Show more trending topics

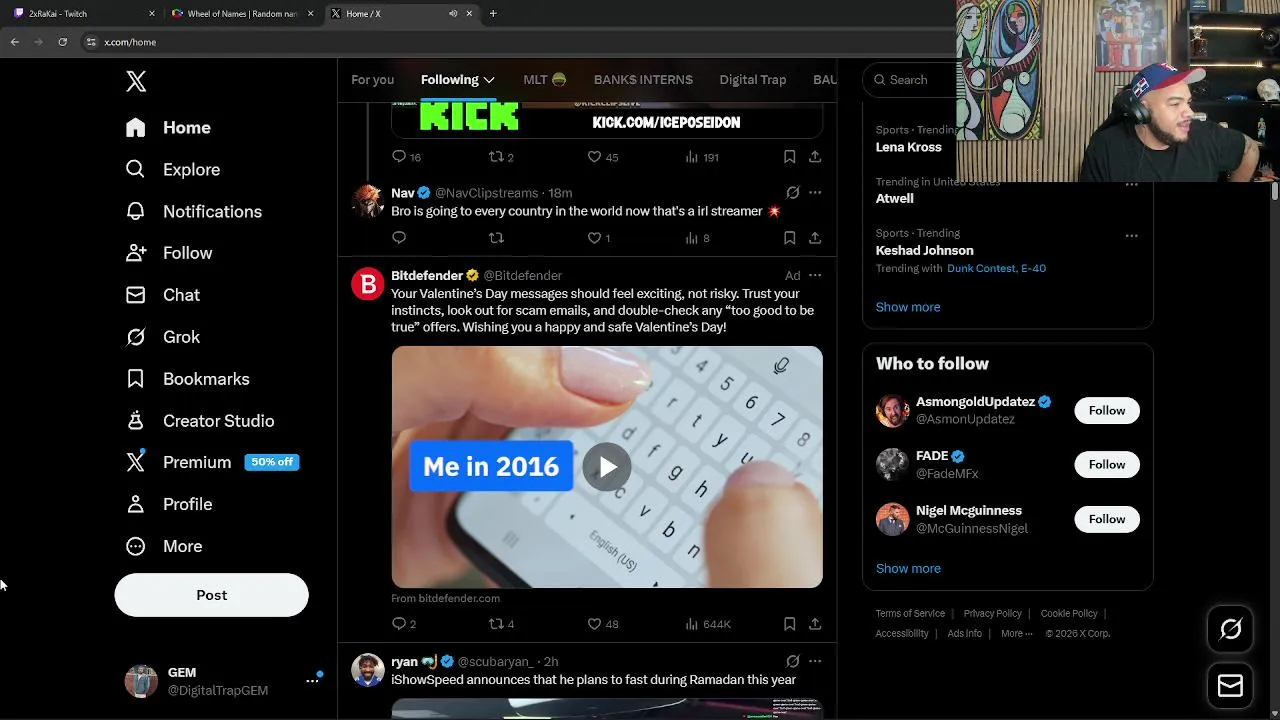(x=908, y=308)
